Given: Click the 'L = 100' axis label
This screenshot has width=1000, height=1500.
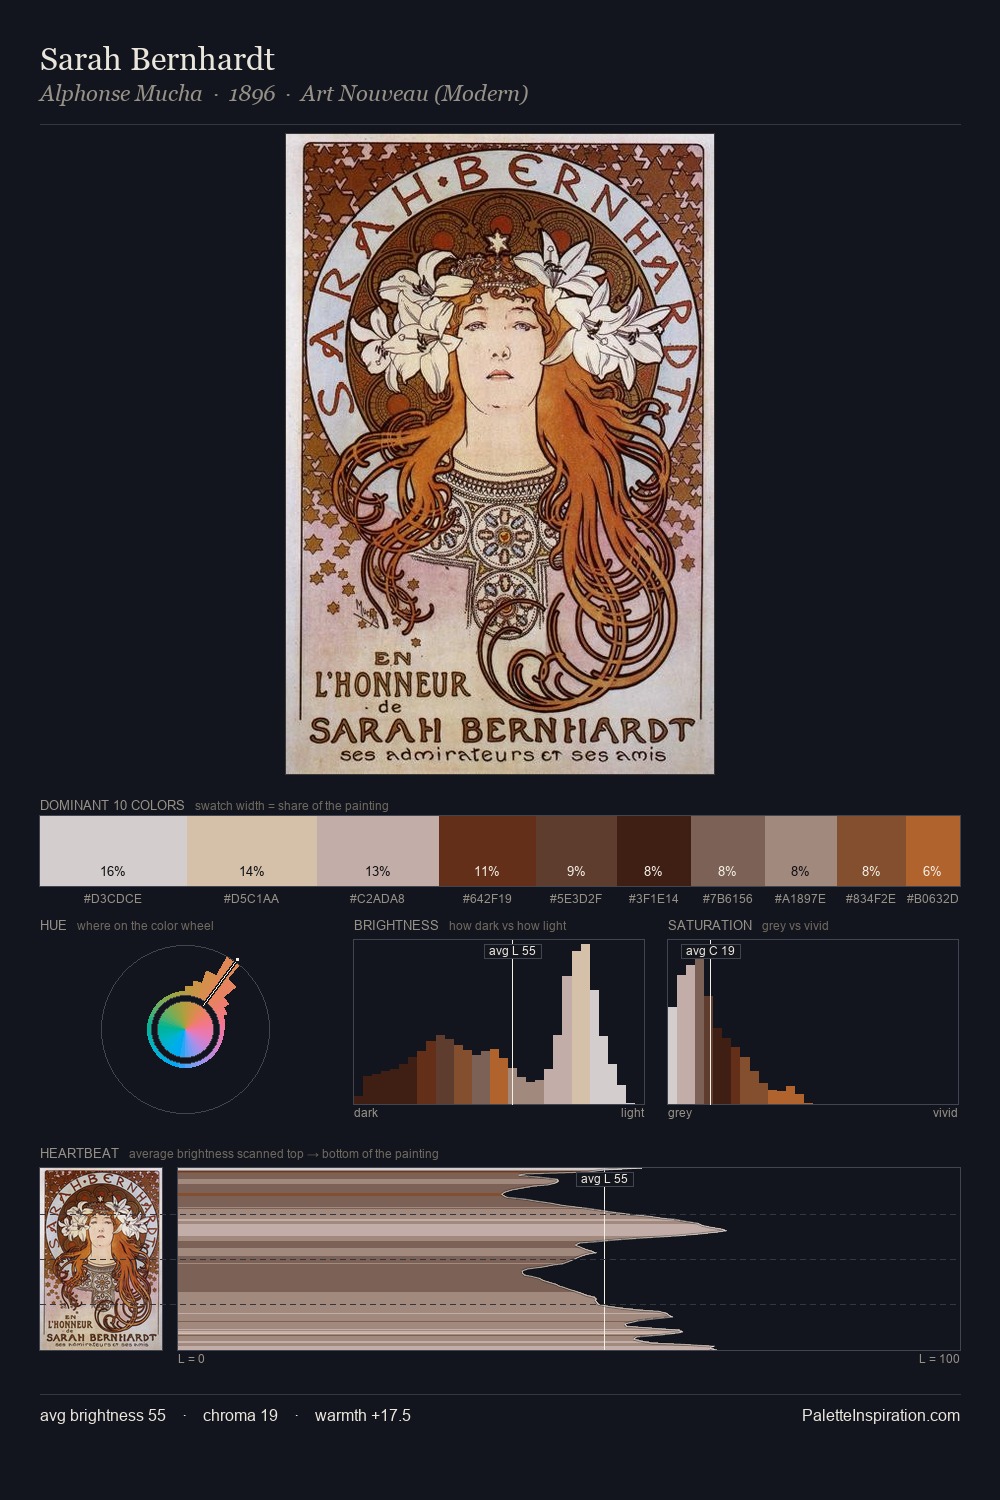Looking at the screenshot, I should point(939,1359).
